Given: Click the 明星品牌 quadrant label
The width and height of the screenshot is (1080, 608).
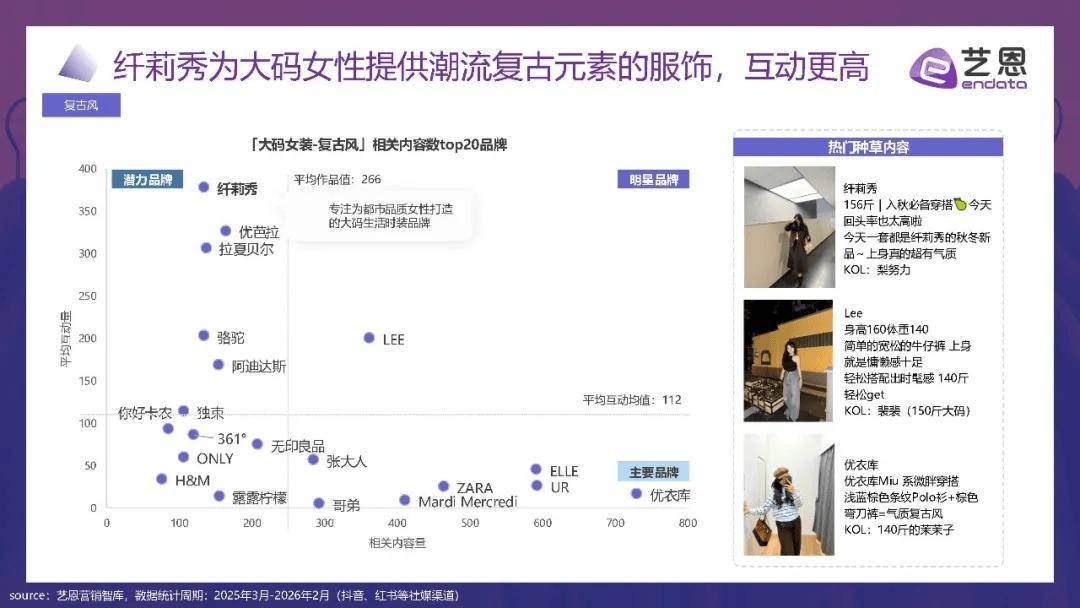Looking at the screenshot, I should (x=653, y=180).
